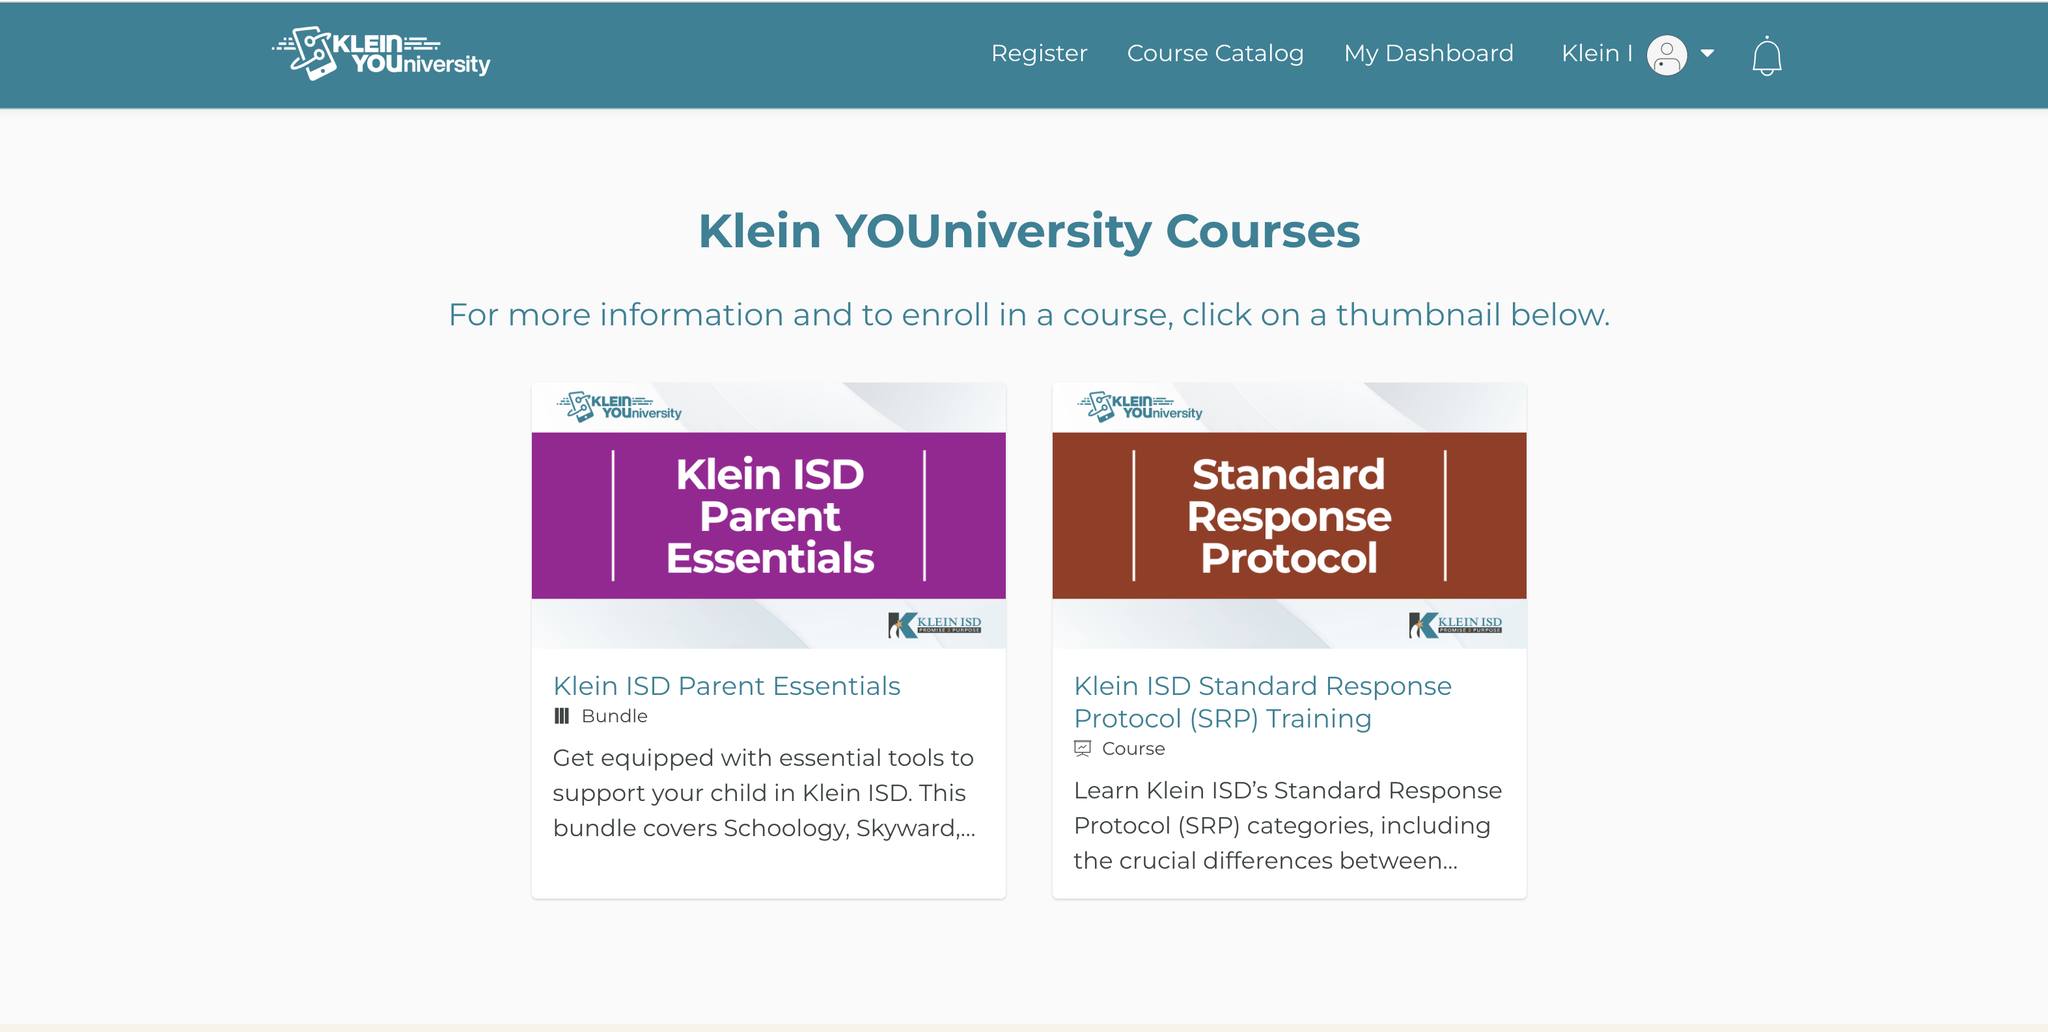Click the Bundle icon under Parent Essentials
The image size is (2048, 1032).
(x=561, y=716)
